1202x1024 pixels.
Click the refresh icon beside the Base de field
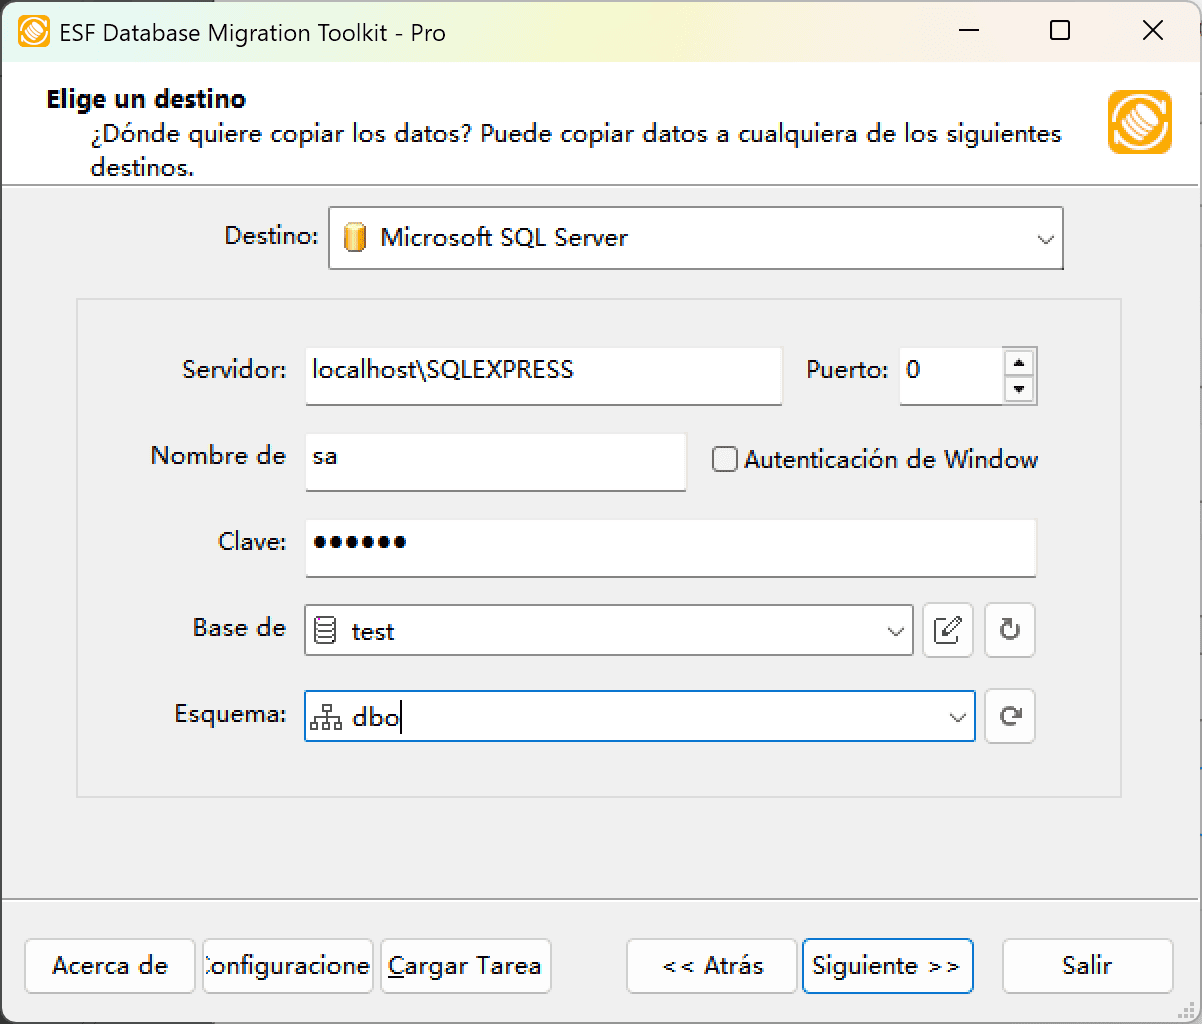(1009, 630)
